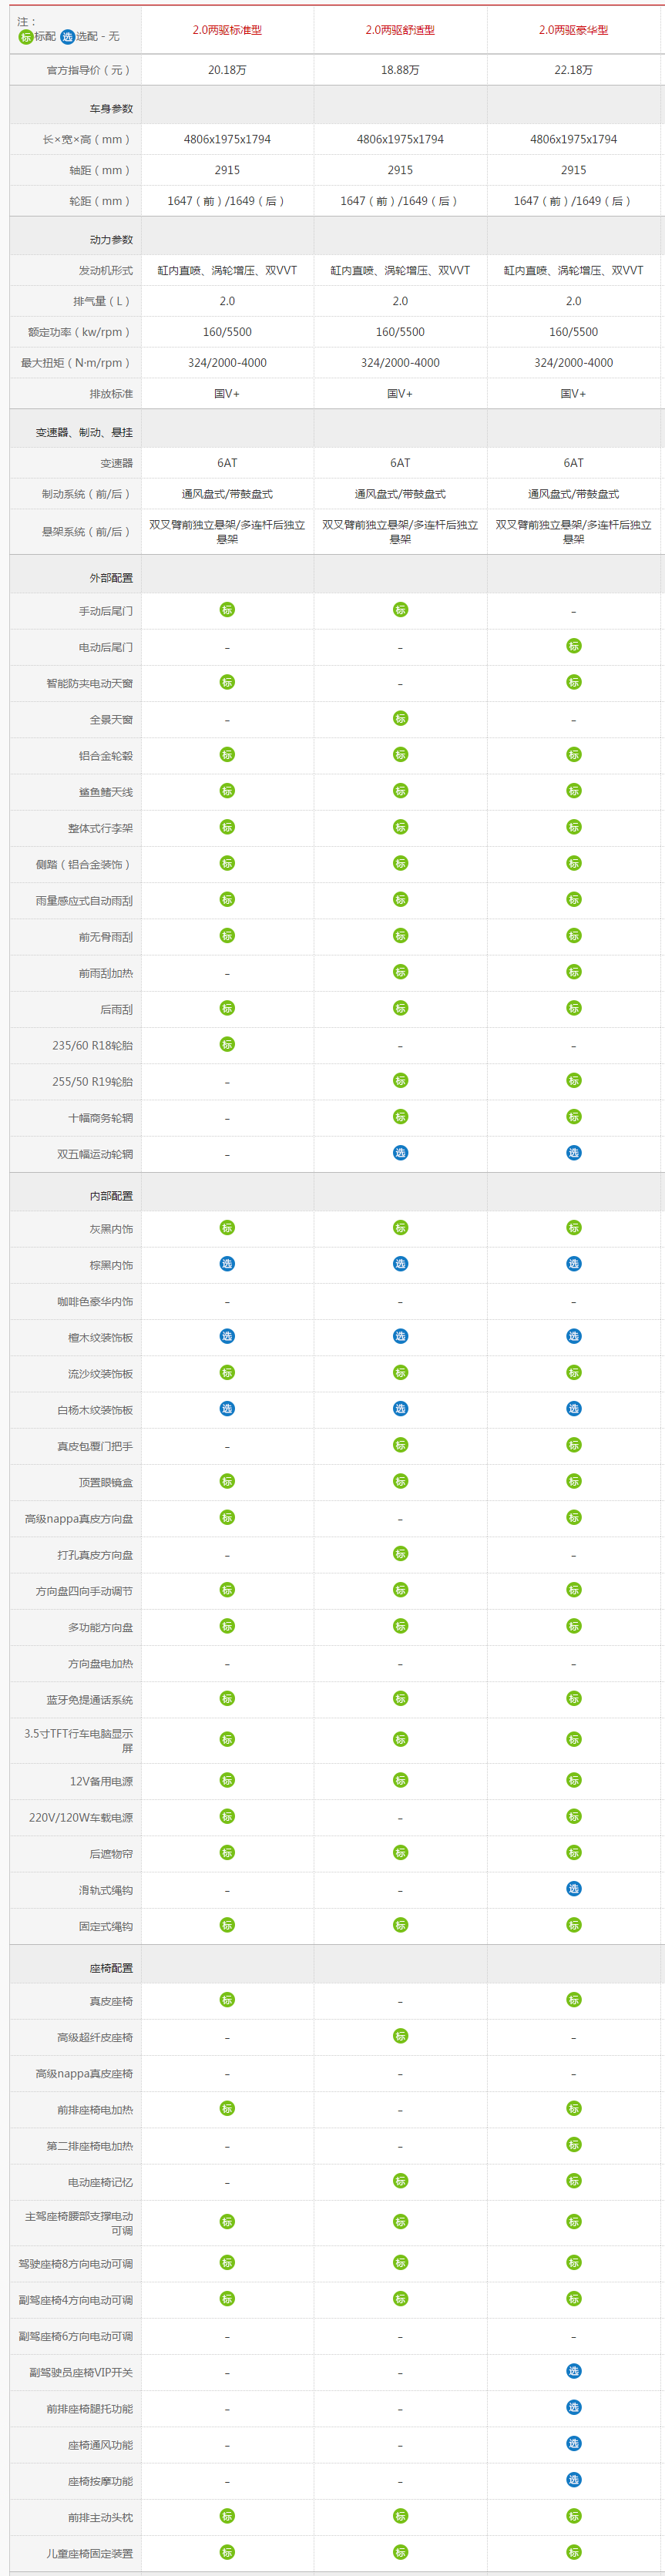
Task: Click 座椅按摩功能 blue optional icon
Action: [x=573, y=2479]
